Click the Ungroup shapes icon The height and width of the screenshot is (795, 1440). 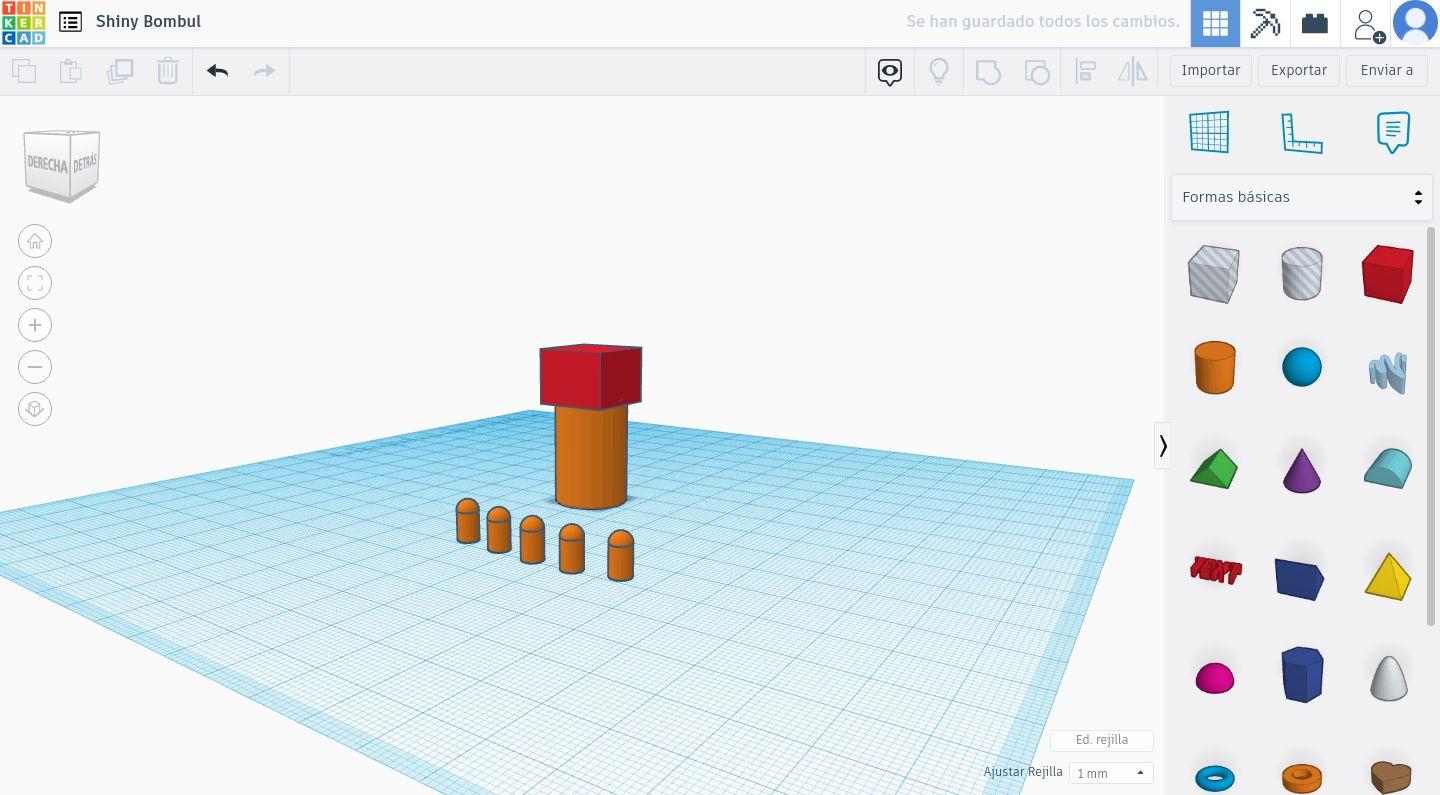pos(1037,71)
